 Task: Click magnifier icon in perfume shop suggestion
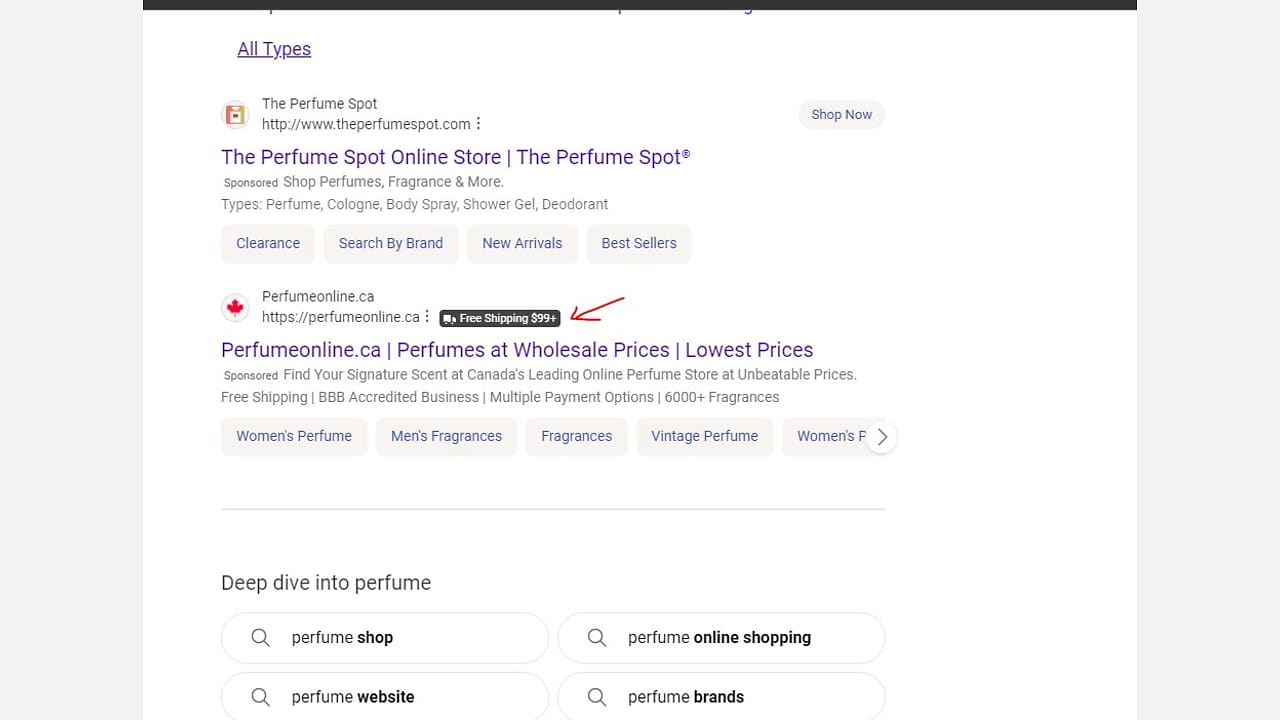pyautogui.click(x=260, y=638)
